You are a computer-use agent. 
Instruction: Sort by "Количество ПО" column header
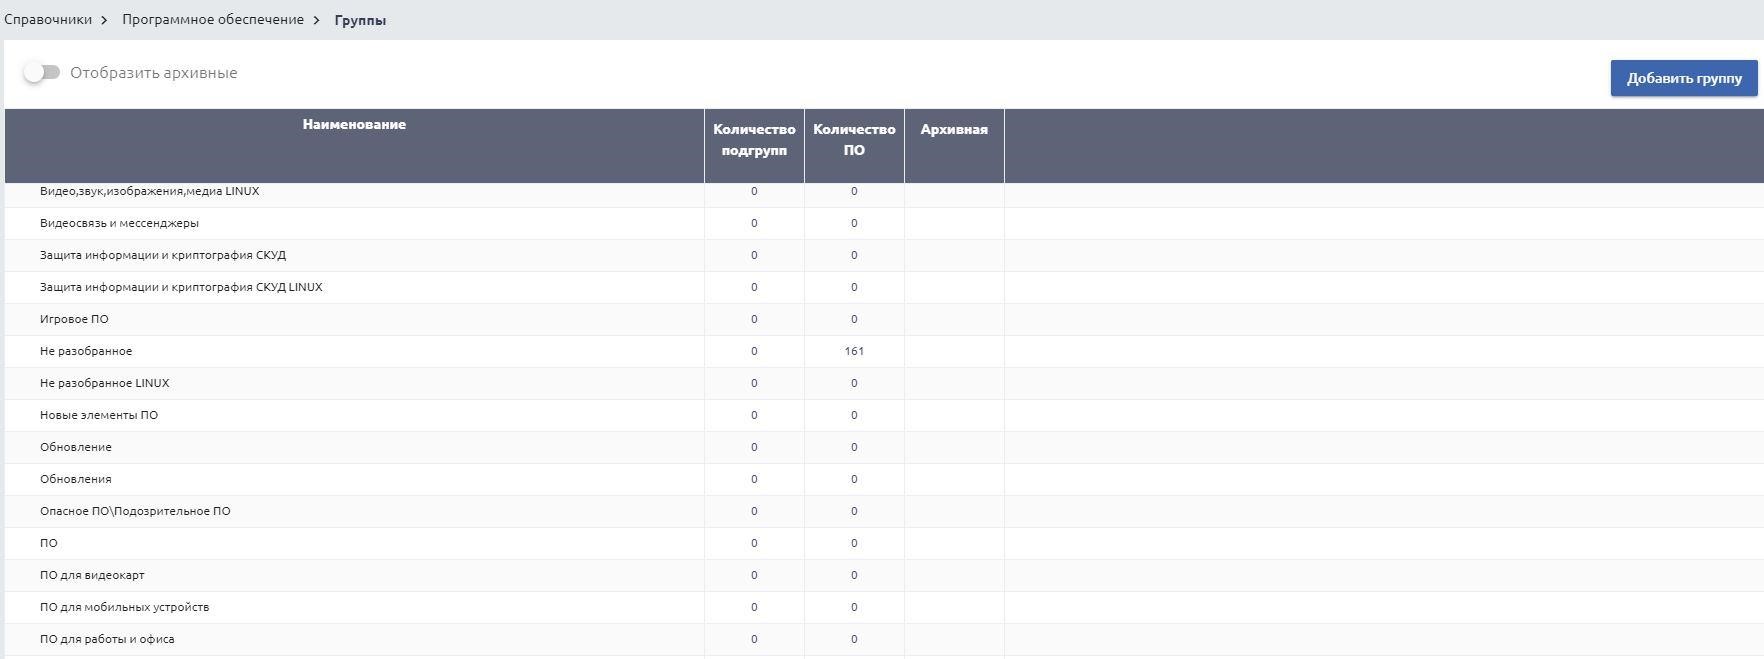tap(854, 140)
